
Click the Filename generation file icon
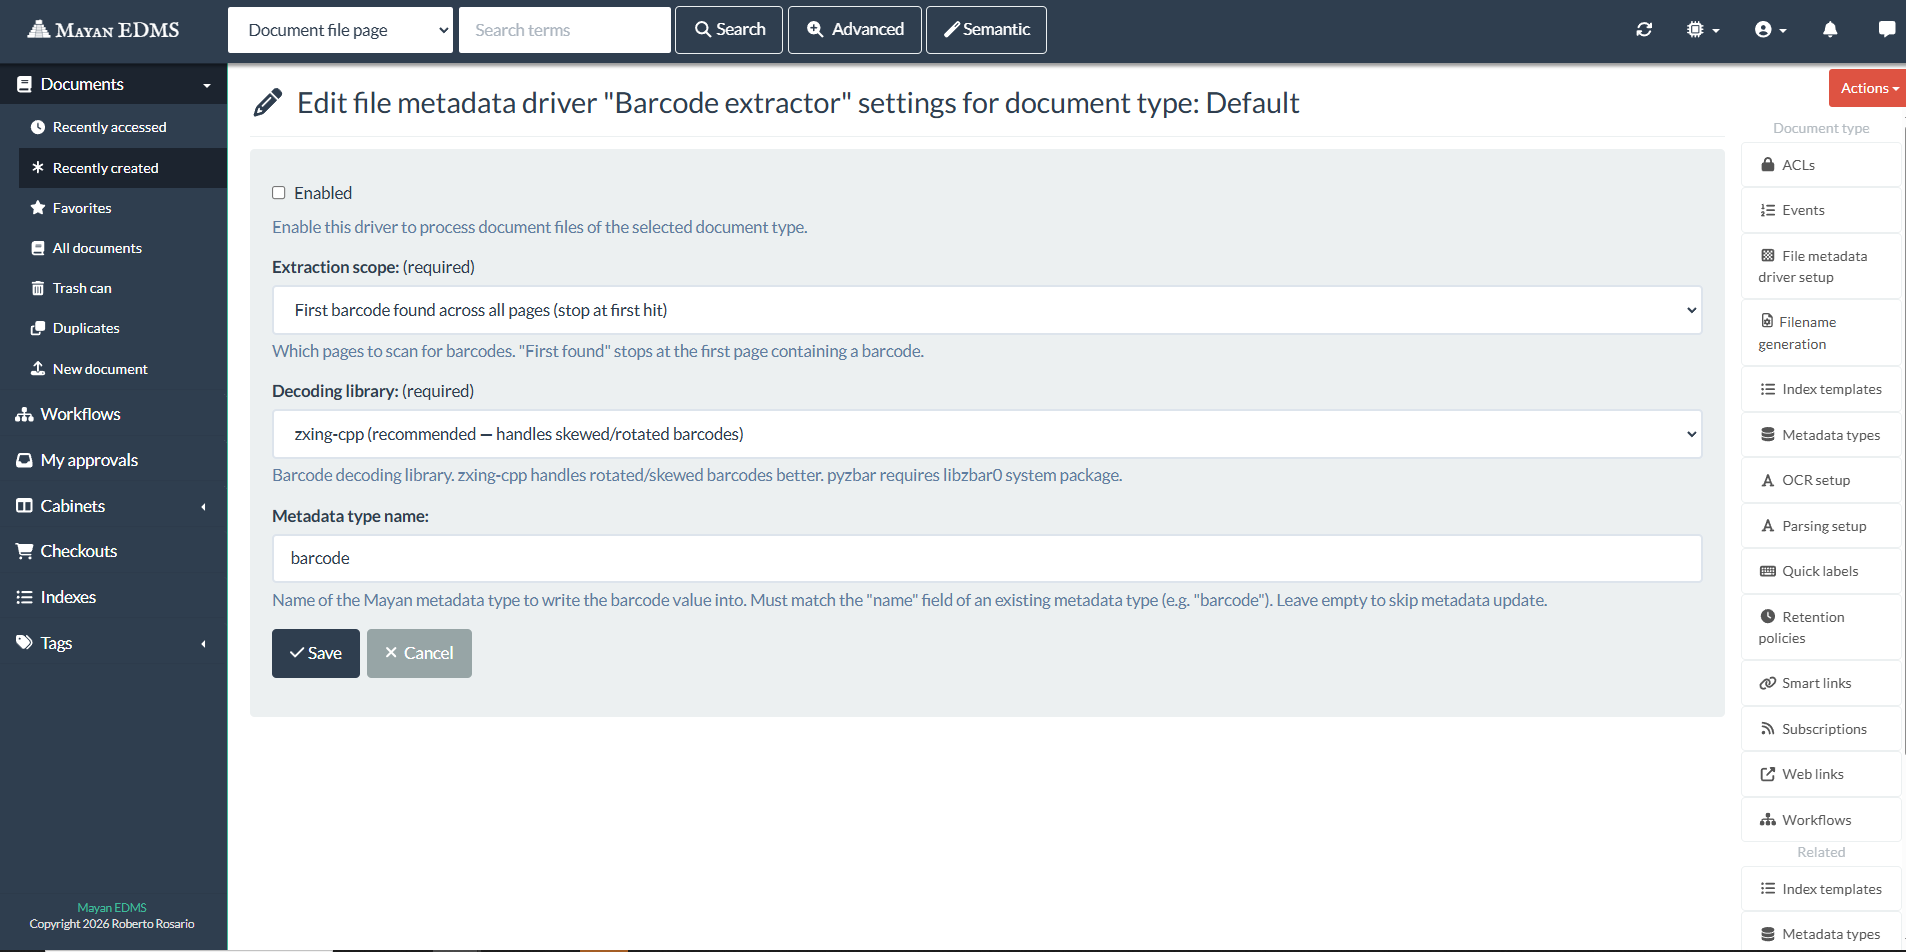[1767, 321]
